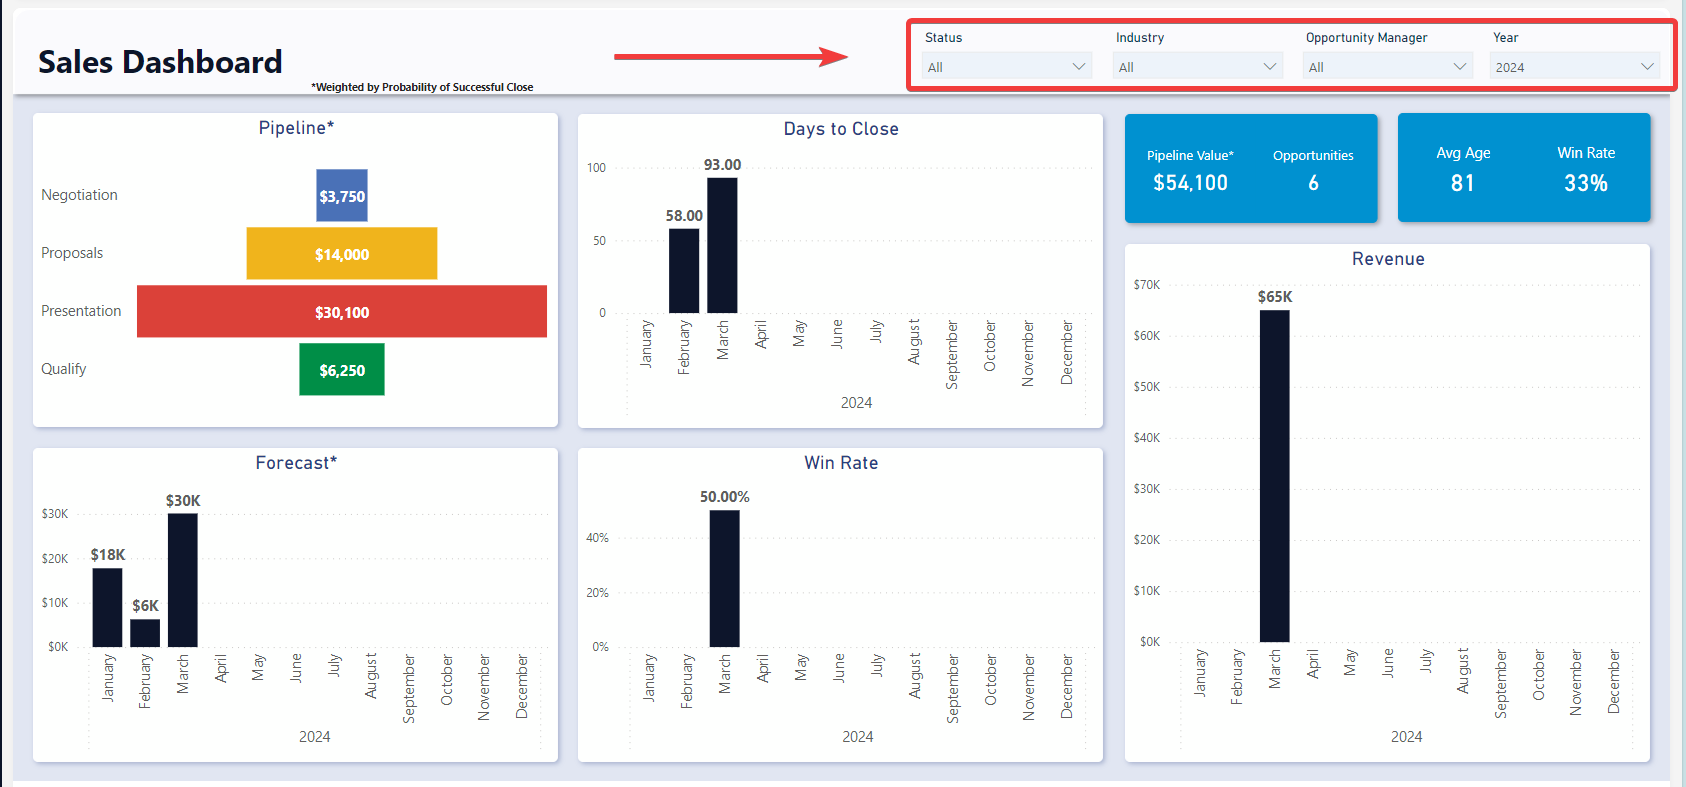
Task: Click the green Qualify $6,250 funnel bar
Action: [x=342, y=370]
